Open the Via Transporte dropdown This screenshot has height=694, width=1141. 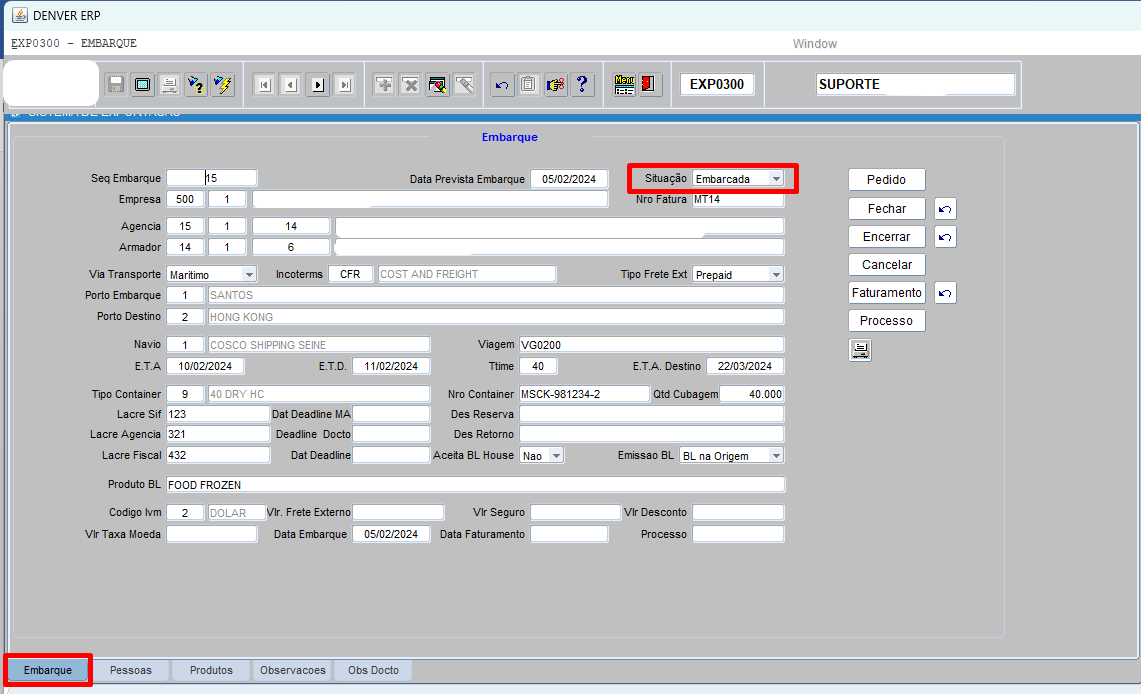211,274
